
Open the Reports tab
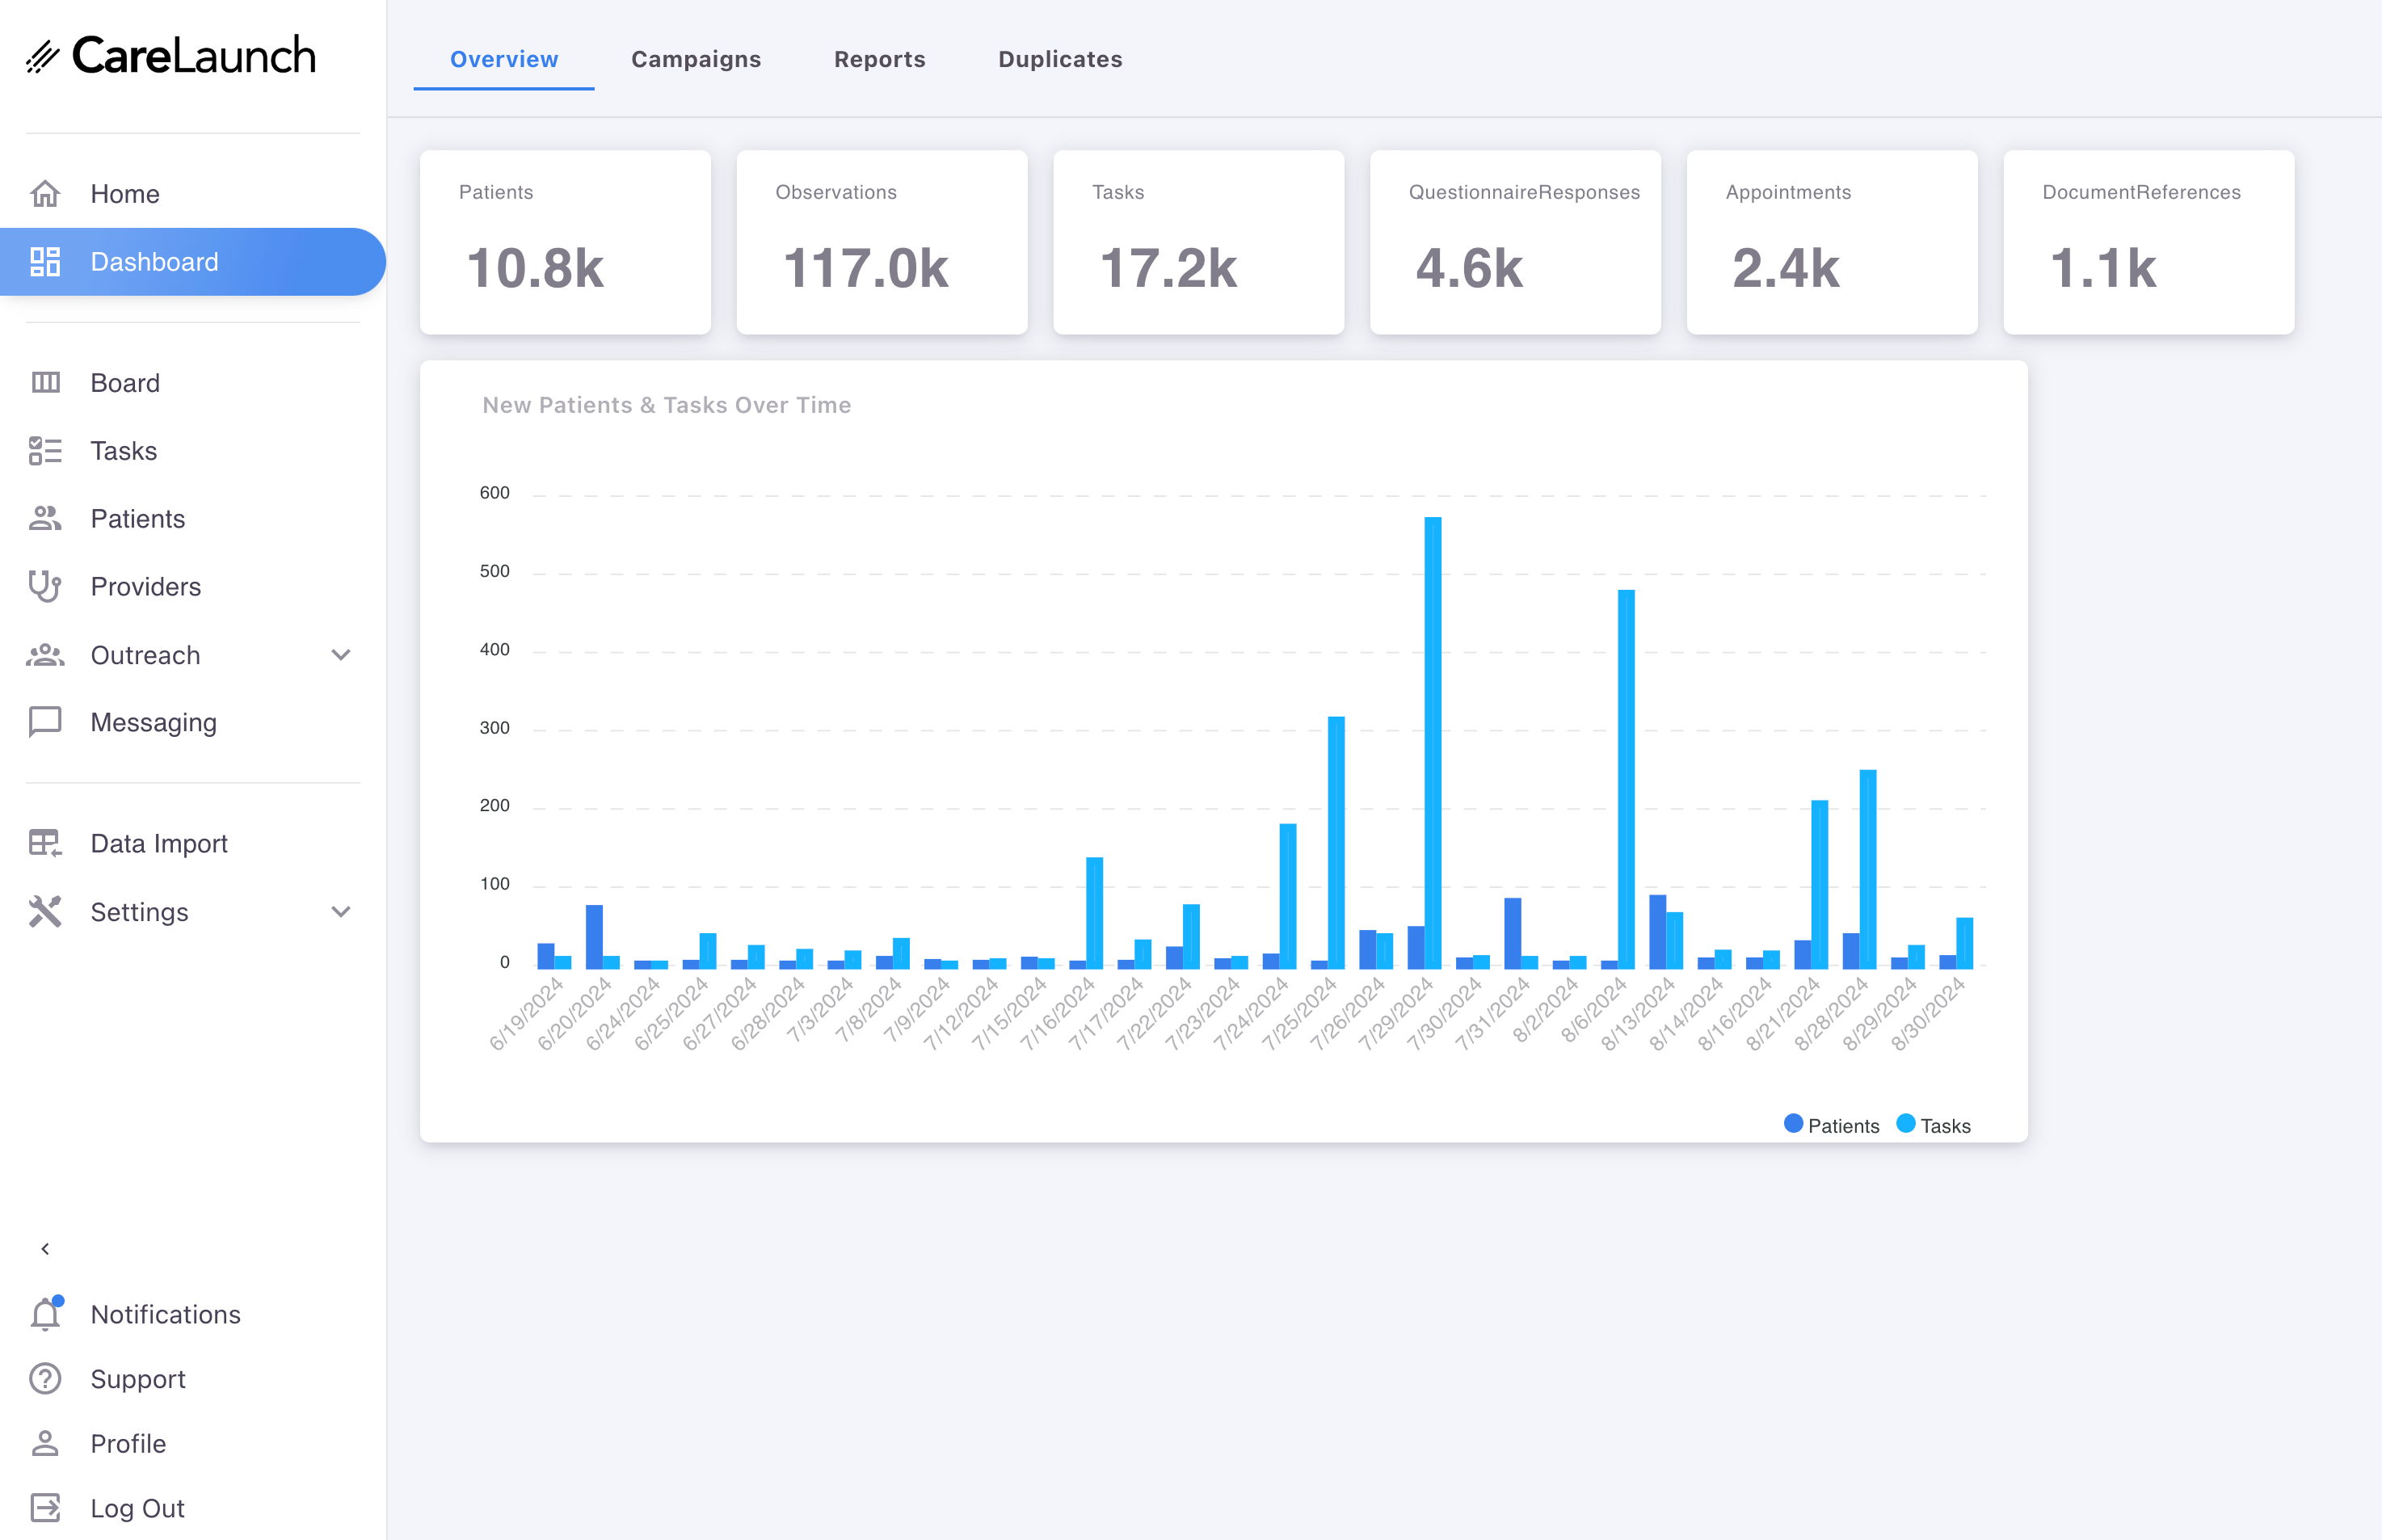(x=880, y=60)
